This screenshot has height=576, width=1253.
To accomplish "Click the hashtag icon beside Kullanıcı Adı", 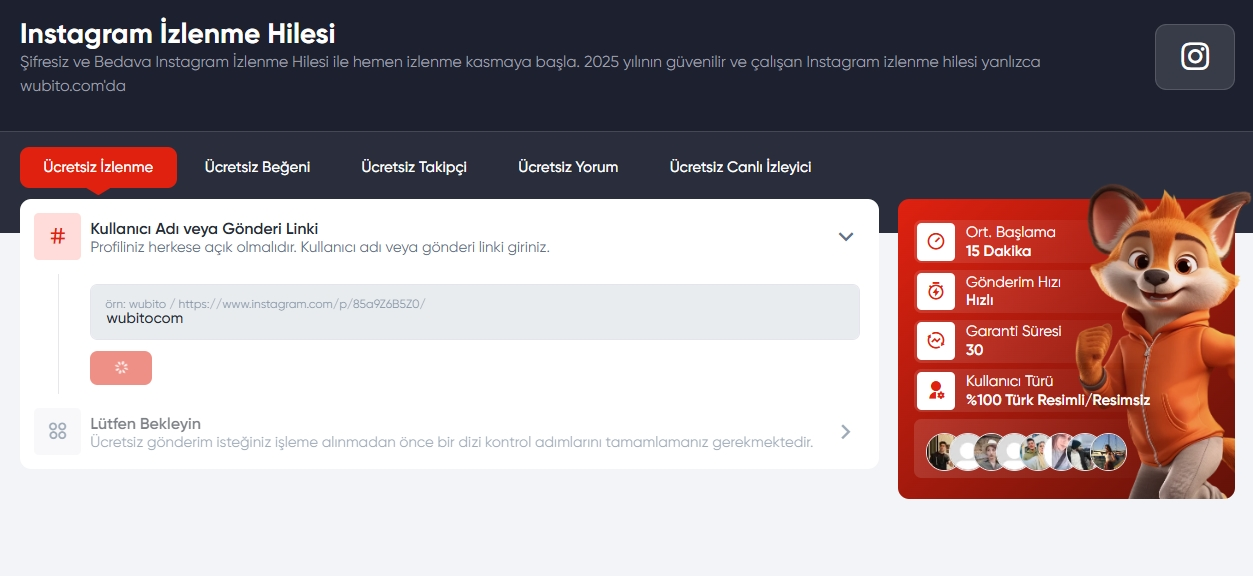I will 57,236.
